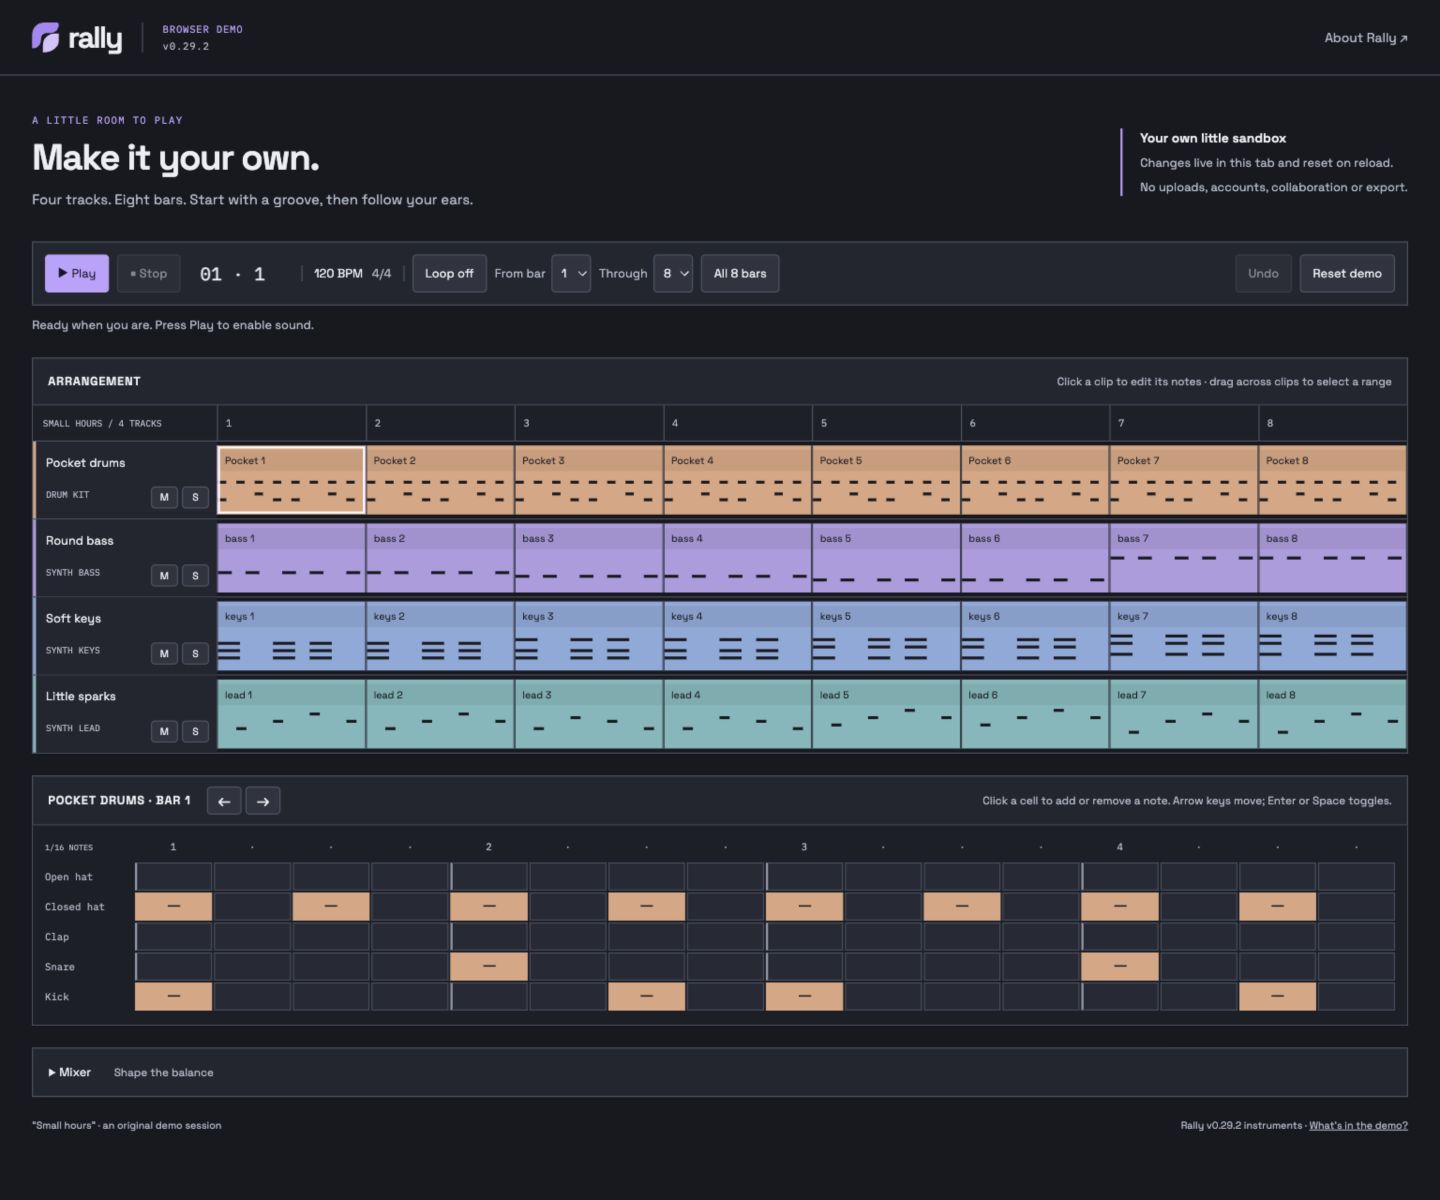Toggle the Loop off button

point(449,273)
